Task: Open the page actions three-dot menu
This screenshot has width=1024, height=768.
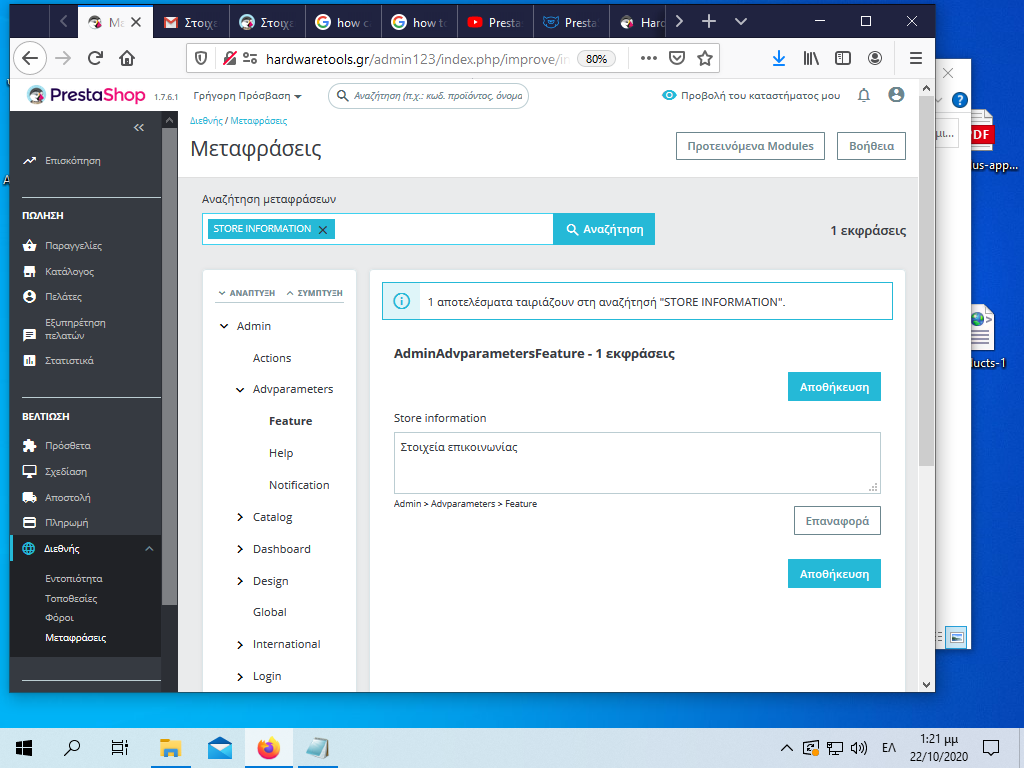Action: click(648, 59)
